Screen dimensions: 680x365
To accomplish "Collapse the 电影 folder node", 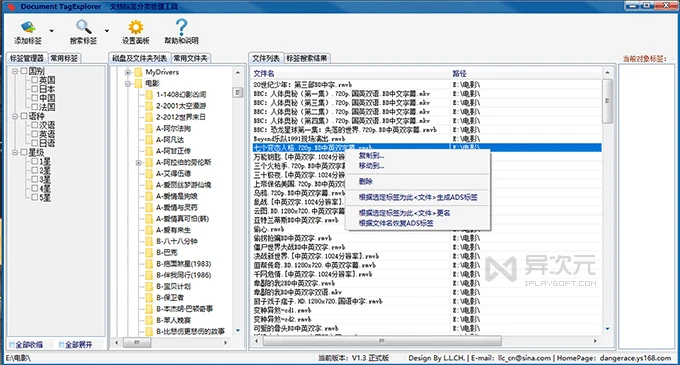I will coord(128,83).
